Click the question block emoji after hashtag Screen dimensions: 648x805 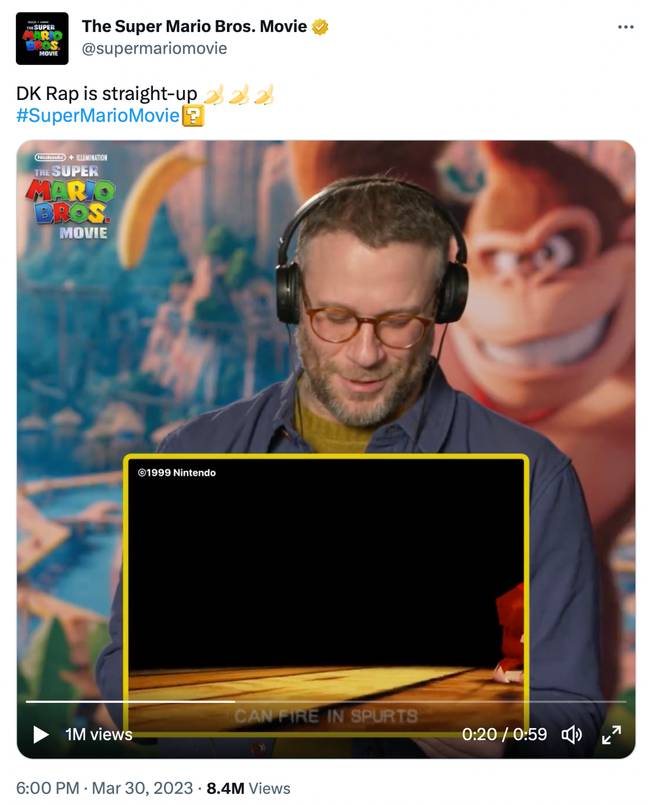click(193, 116)
